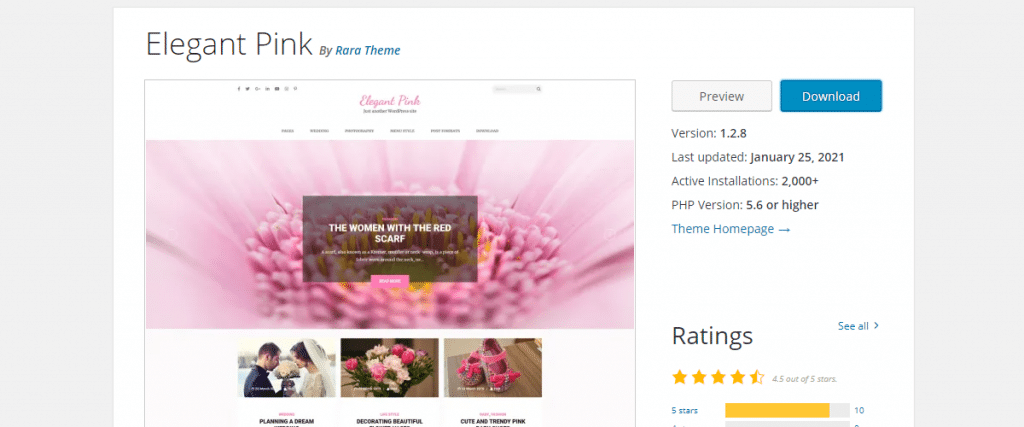
Task: Click the Instagram icon in the theme preview
Action: click(286, 89)
